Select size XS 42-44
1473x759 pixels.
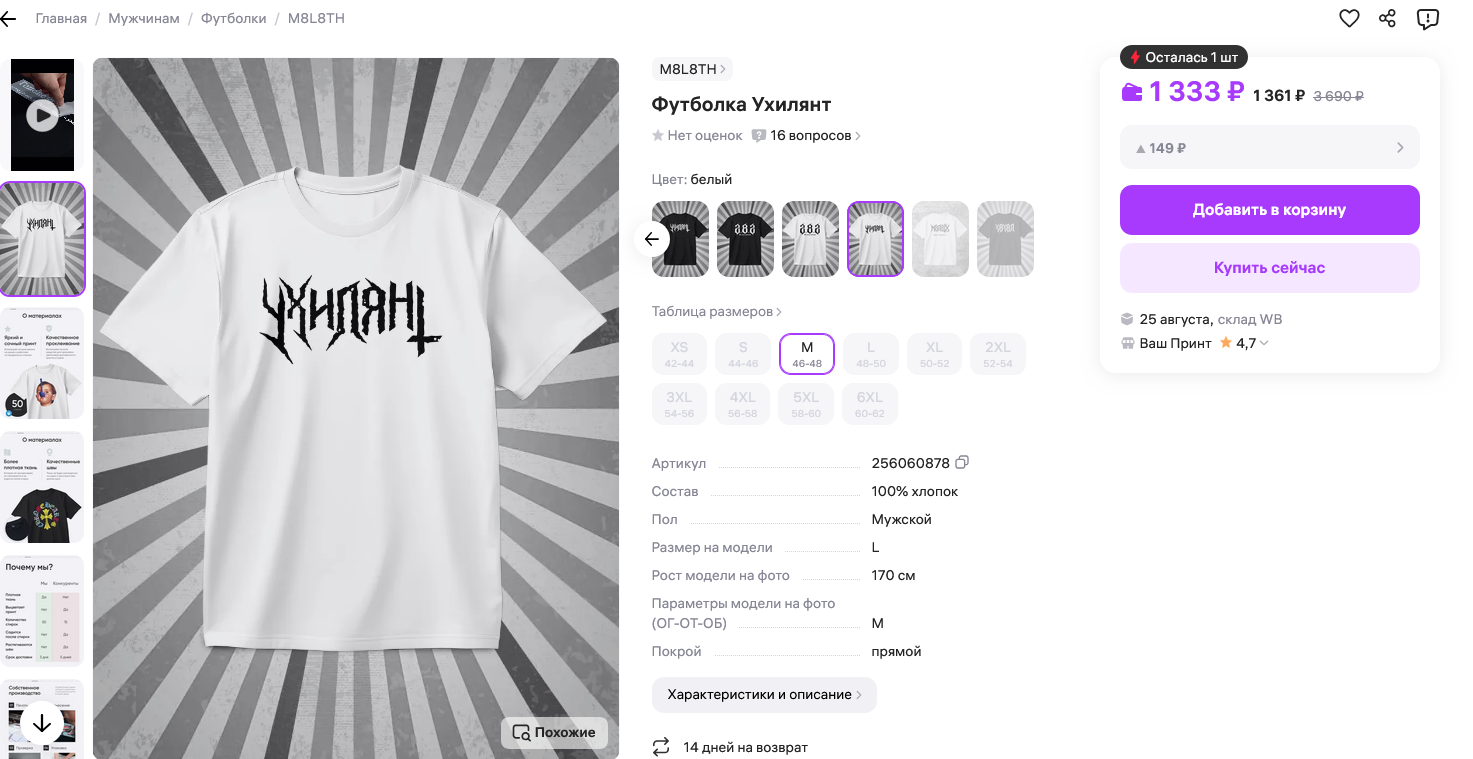click(679, 353)
